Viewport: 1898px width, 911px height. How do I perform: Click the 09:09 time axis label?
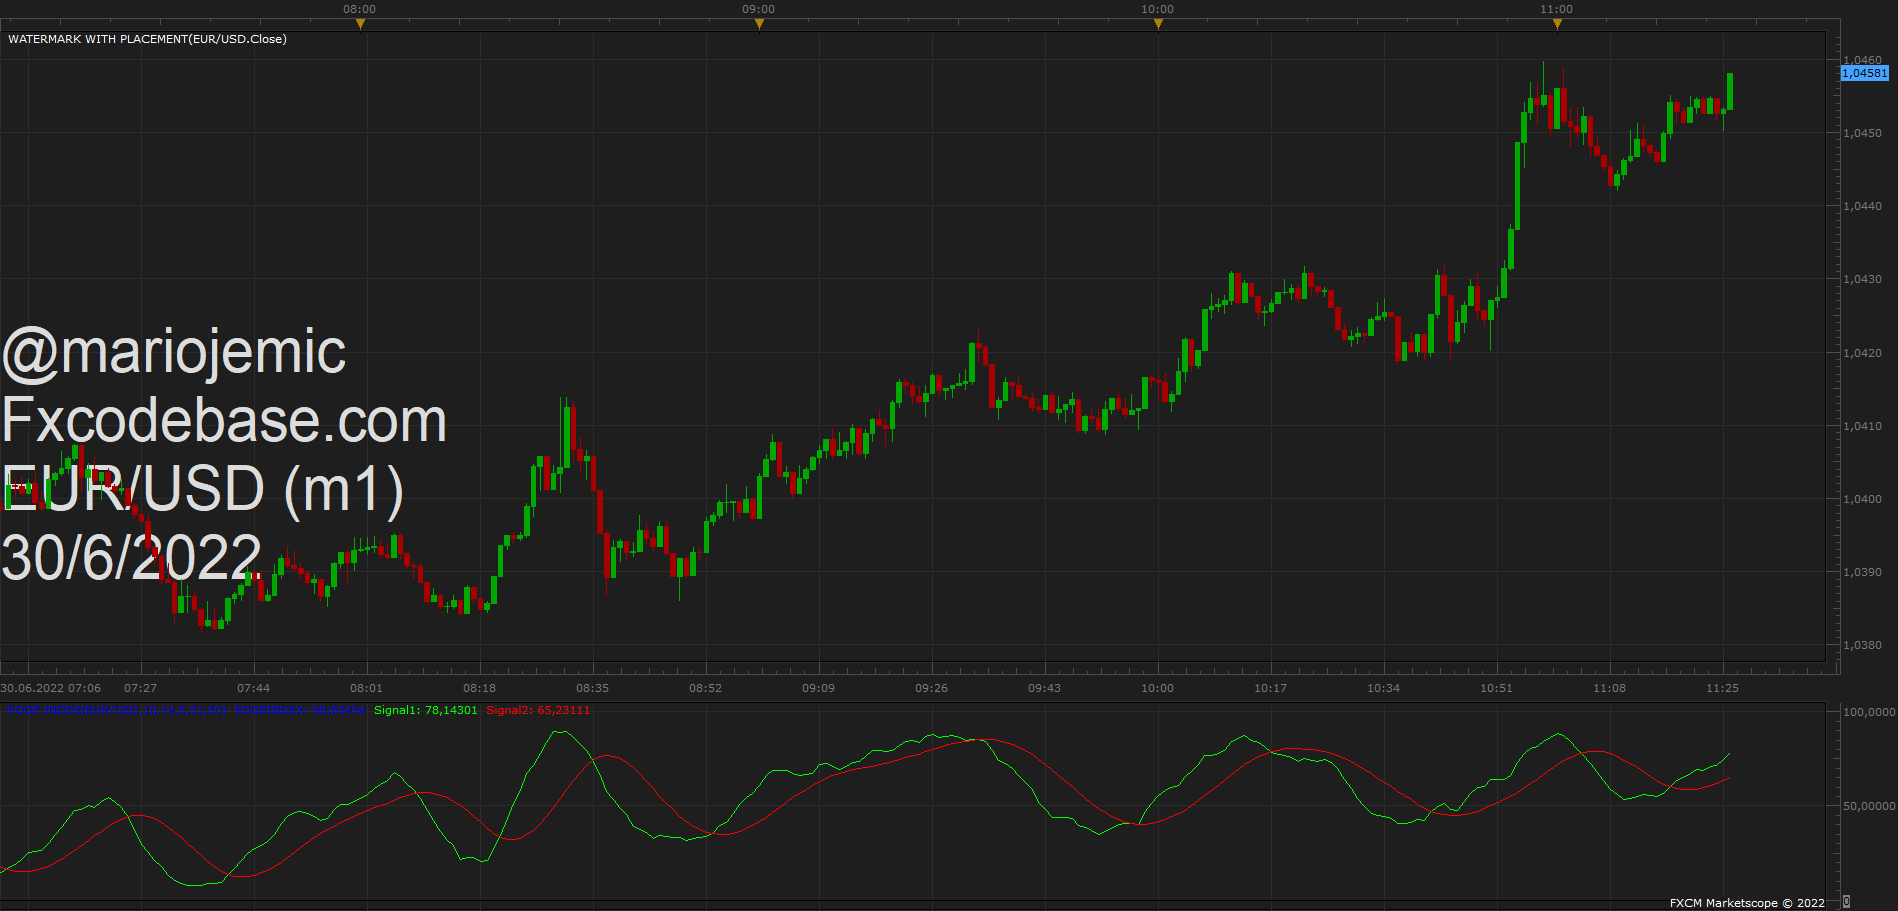coord(818,688)
